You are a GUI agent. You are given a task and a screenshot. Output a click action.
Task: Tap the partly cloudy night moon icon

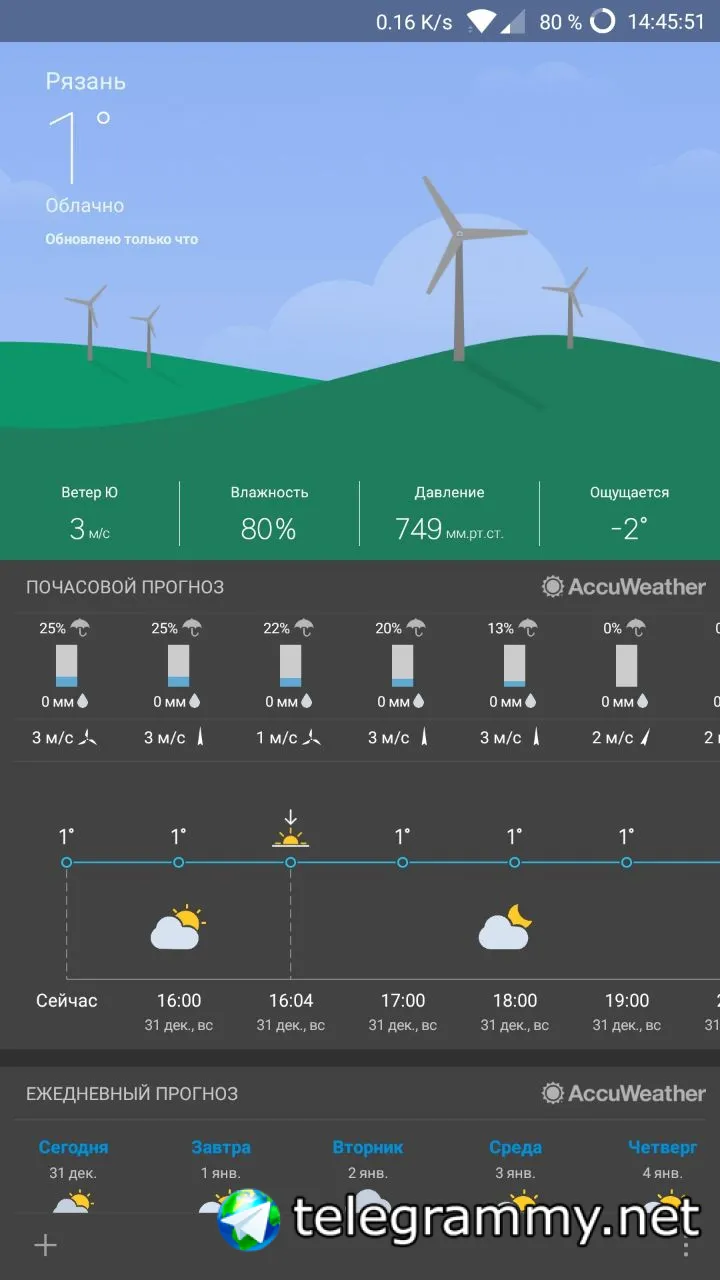(505, 927)
